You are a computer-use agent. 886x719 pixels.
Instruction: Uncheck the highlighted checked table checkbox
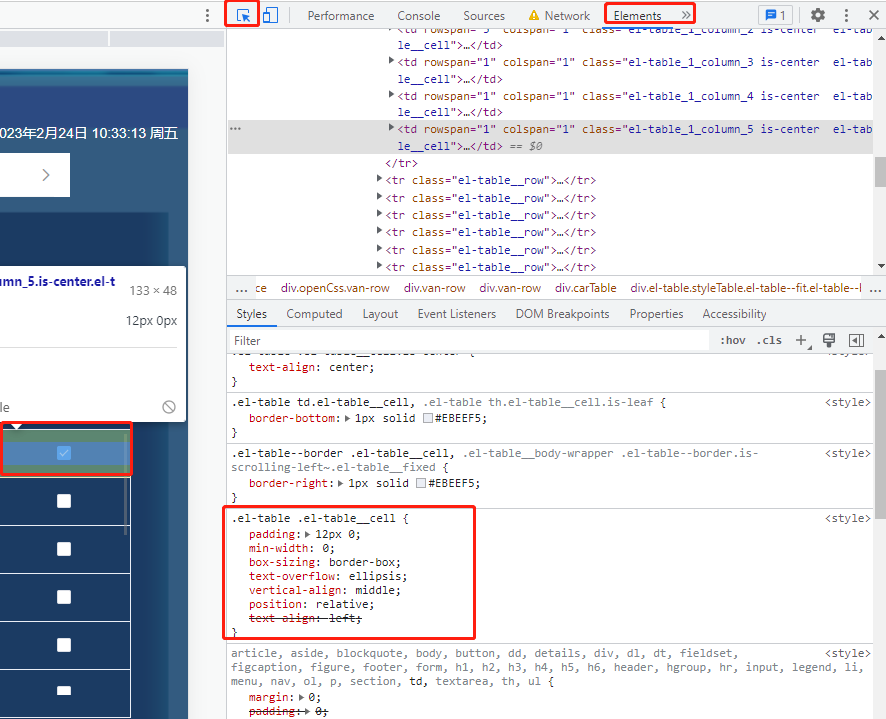[64, 453]
